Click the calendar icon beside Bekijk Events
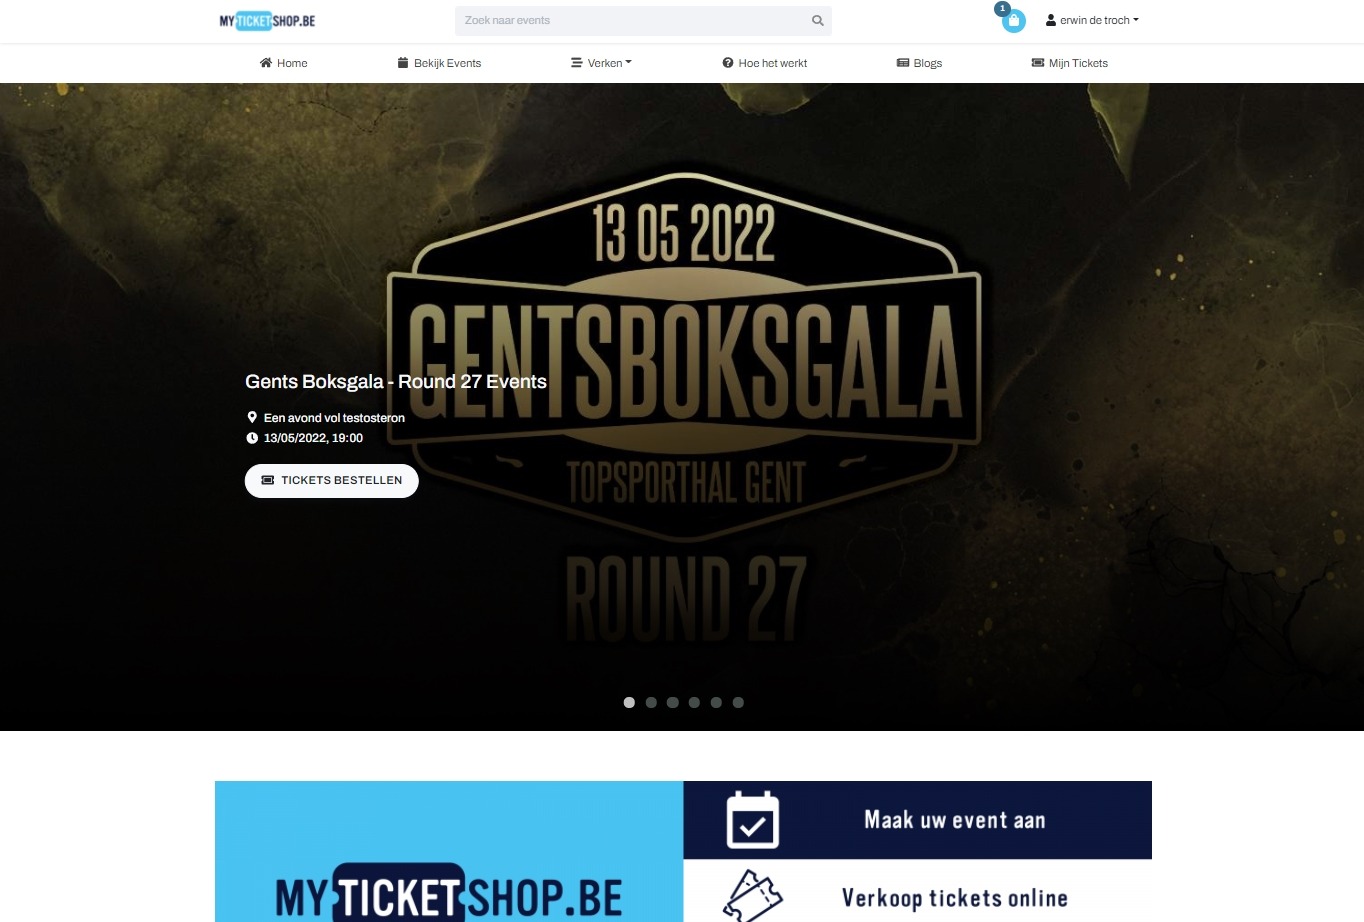 tap(403, 63)
